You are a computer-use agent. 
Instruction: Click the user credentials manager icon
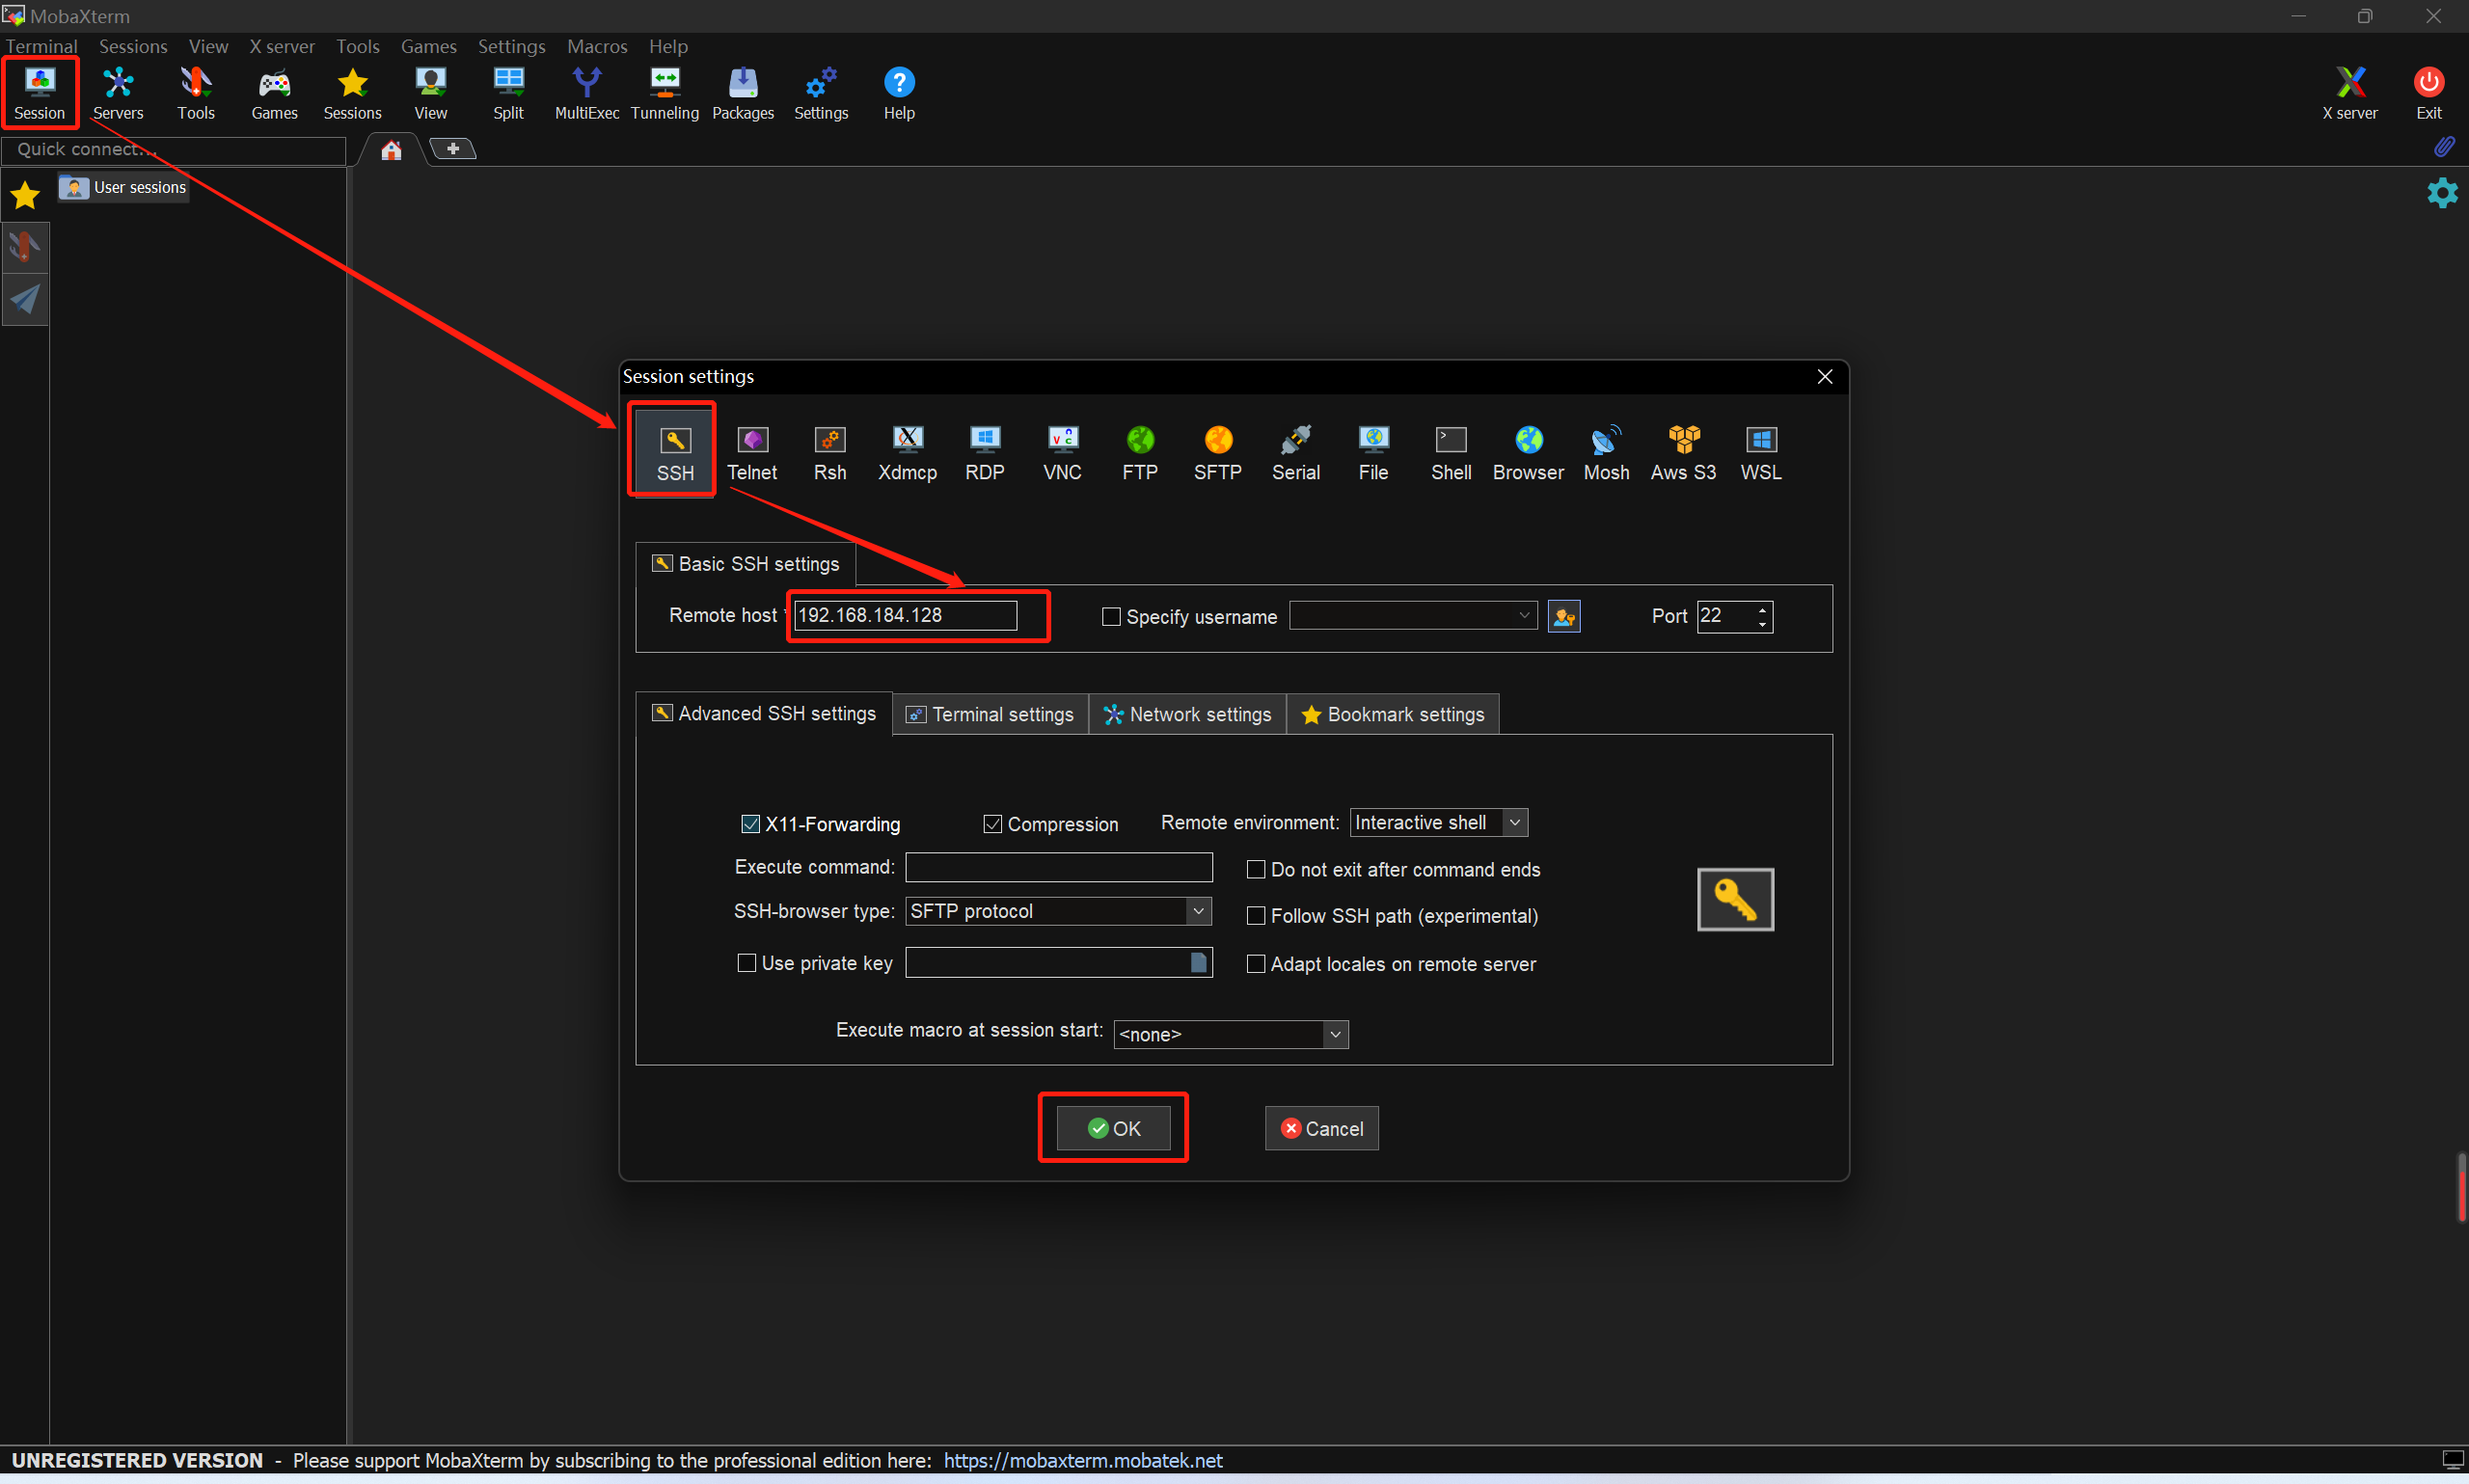click(x=1564, y=616)
